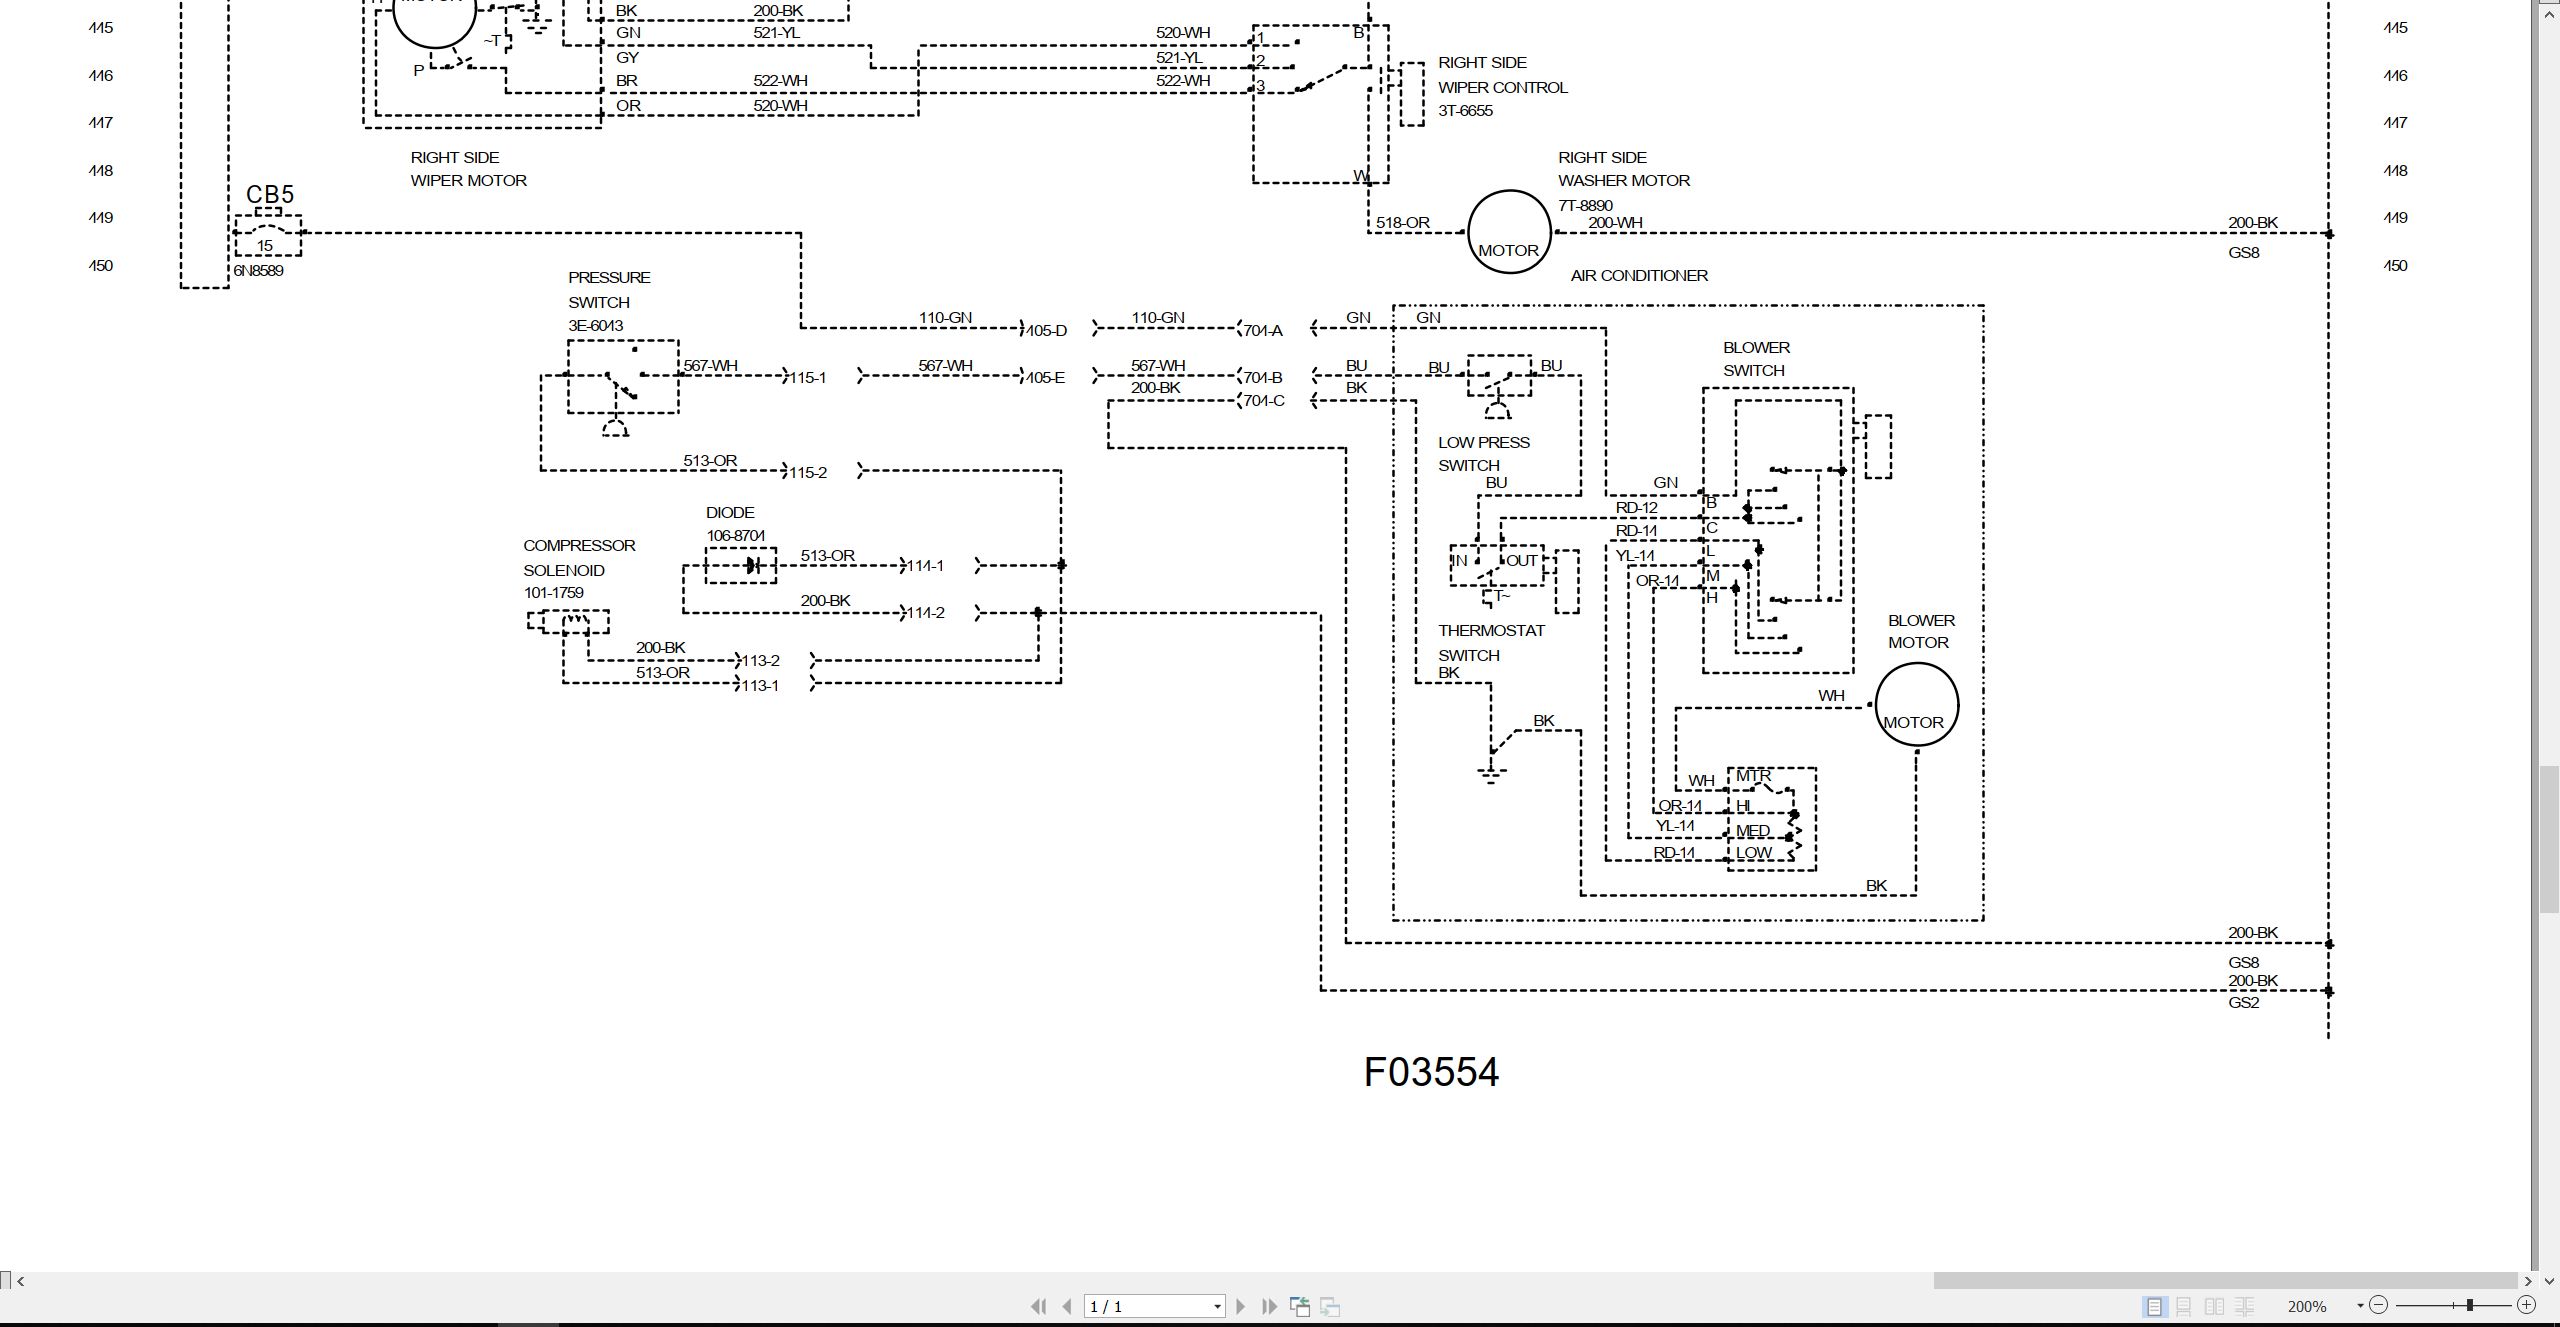Click the 3E-6013 part number
The image size is (2560, 1327).
(595, 326)
